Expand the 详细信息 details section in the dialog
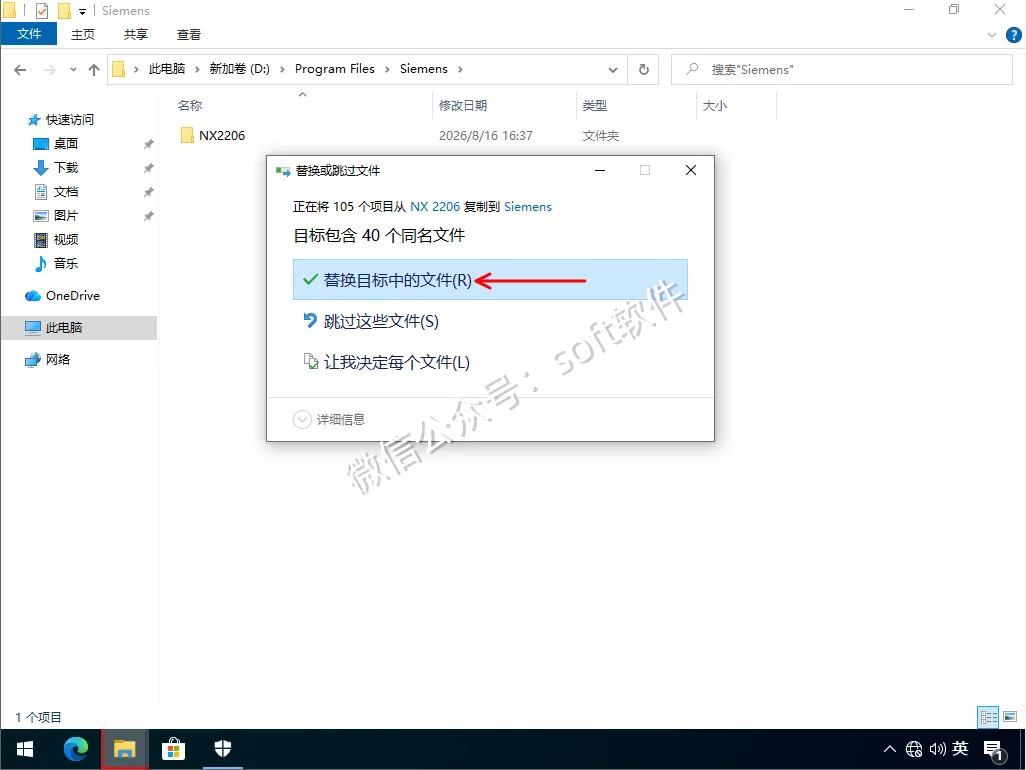The width and height of the screenshot is (1026, 770). click(x=329, y=419)
